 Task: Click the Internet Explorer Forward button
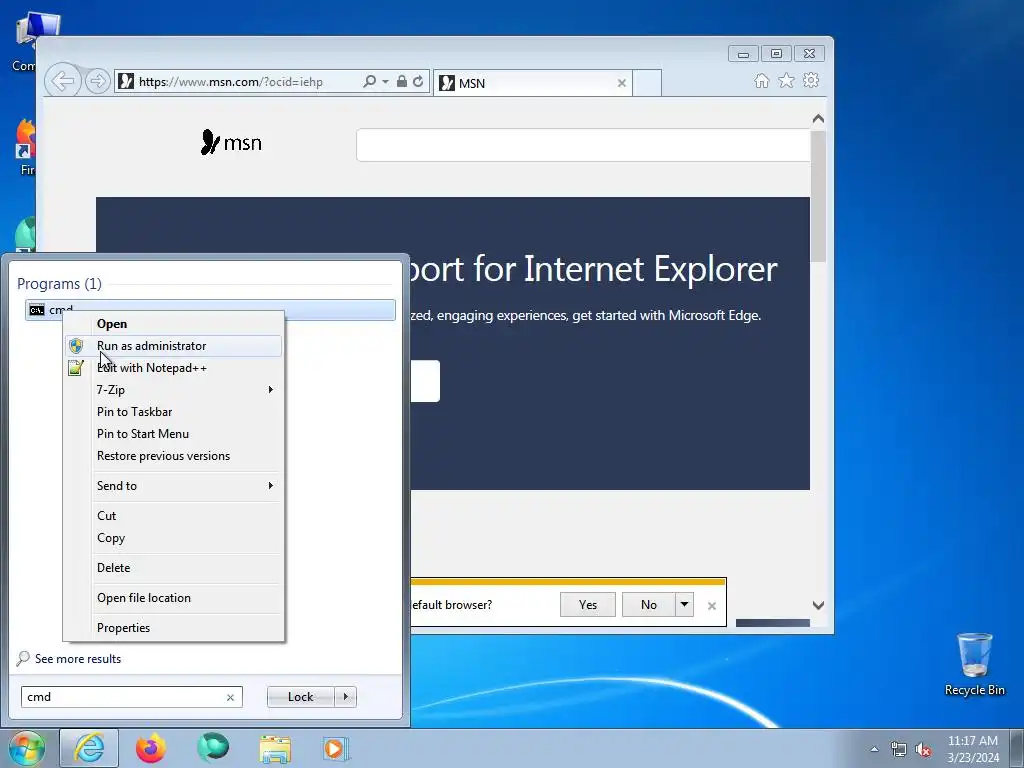[x=98, y=81]
